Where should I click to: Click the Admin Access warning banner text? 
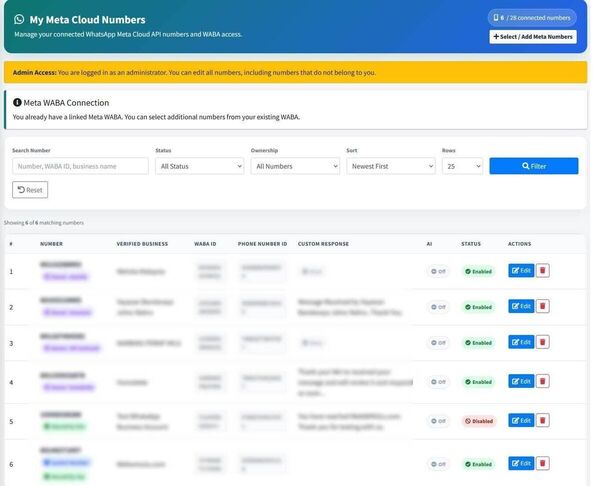194,72
